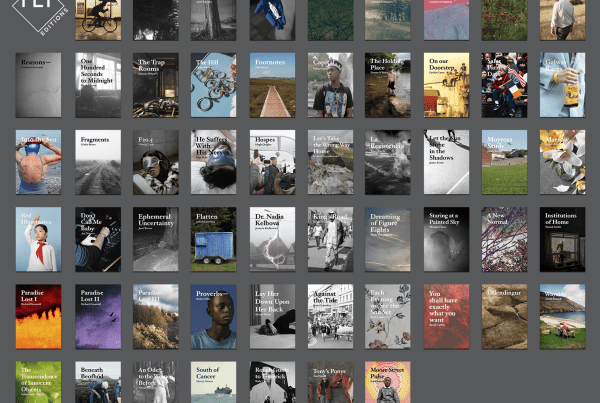The width and height of the screenshot is (600, 403).
Task: Select the brown rocky terrain cover
Action: click(504, 317)
